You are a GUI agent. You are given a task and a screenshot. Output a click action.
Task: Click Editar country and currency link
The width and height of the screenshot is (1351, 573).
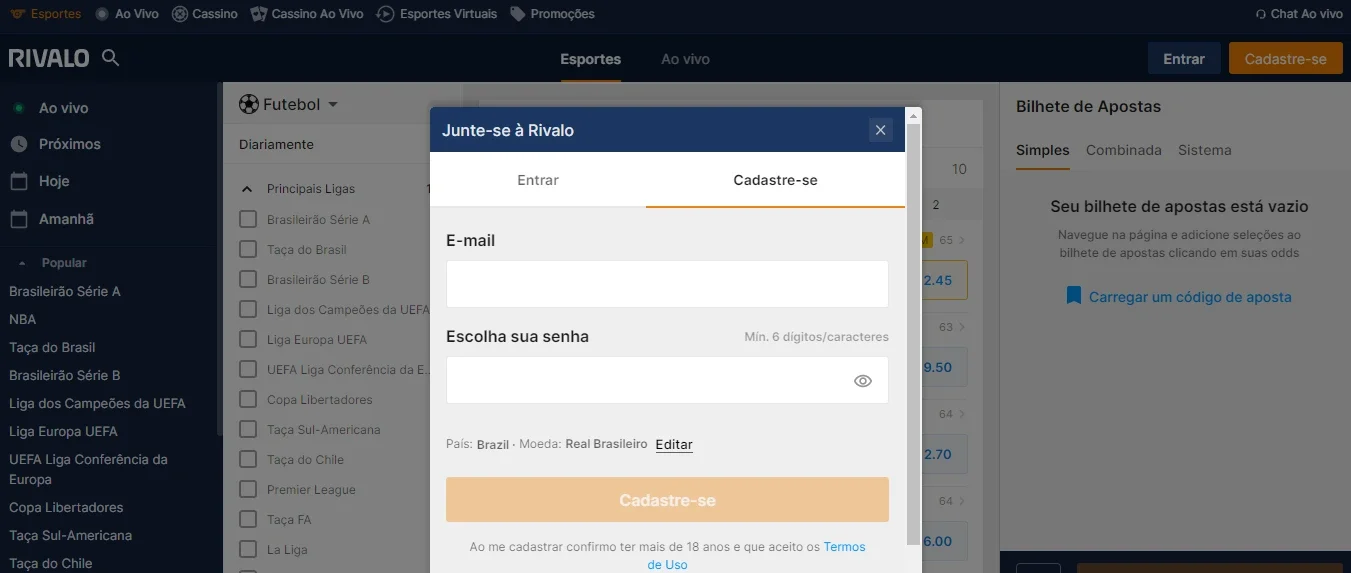pyautogui.click(x=674, y=444)
